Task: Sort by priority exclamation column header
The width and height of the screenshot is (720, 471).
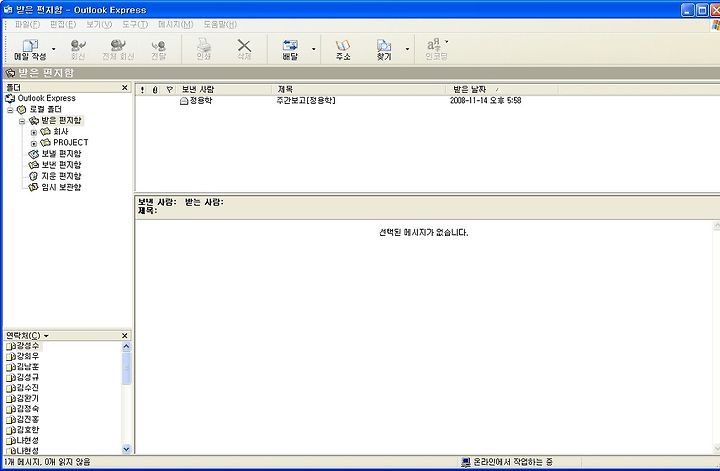Action: tap(142, 90)
